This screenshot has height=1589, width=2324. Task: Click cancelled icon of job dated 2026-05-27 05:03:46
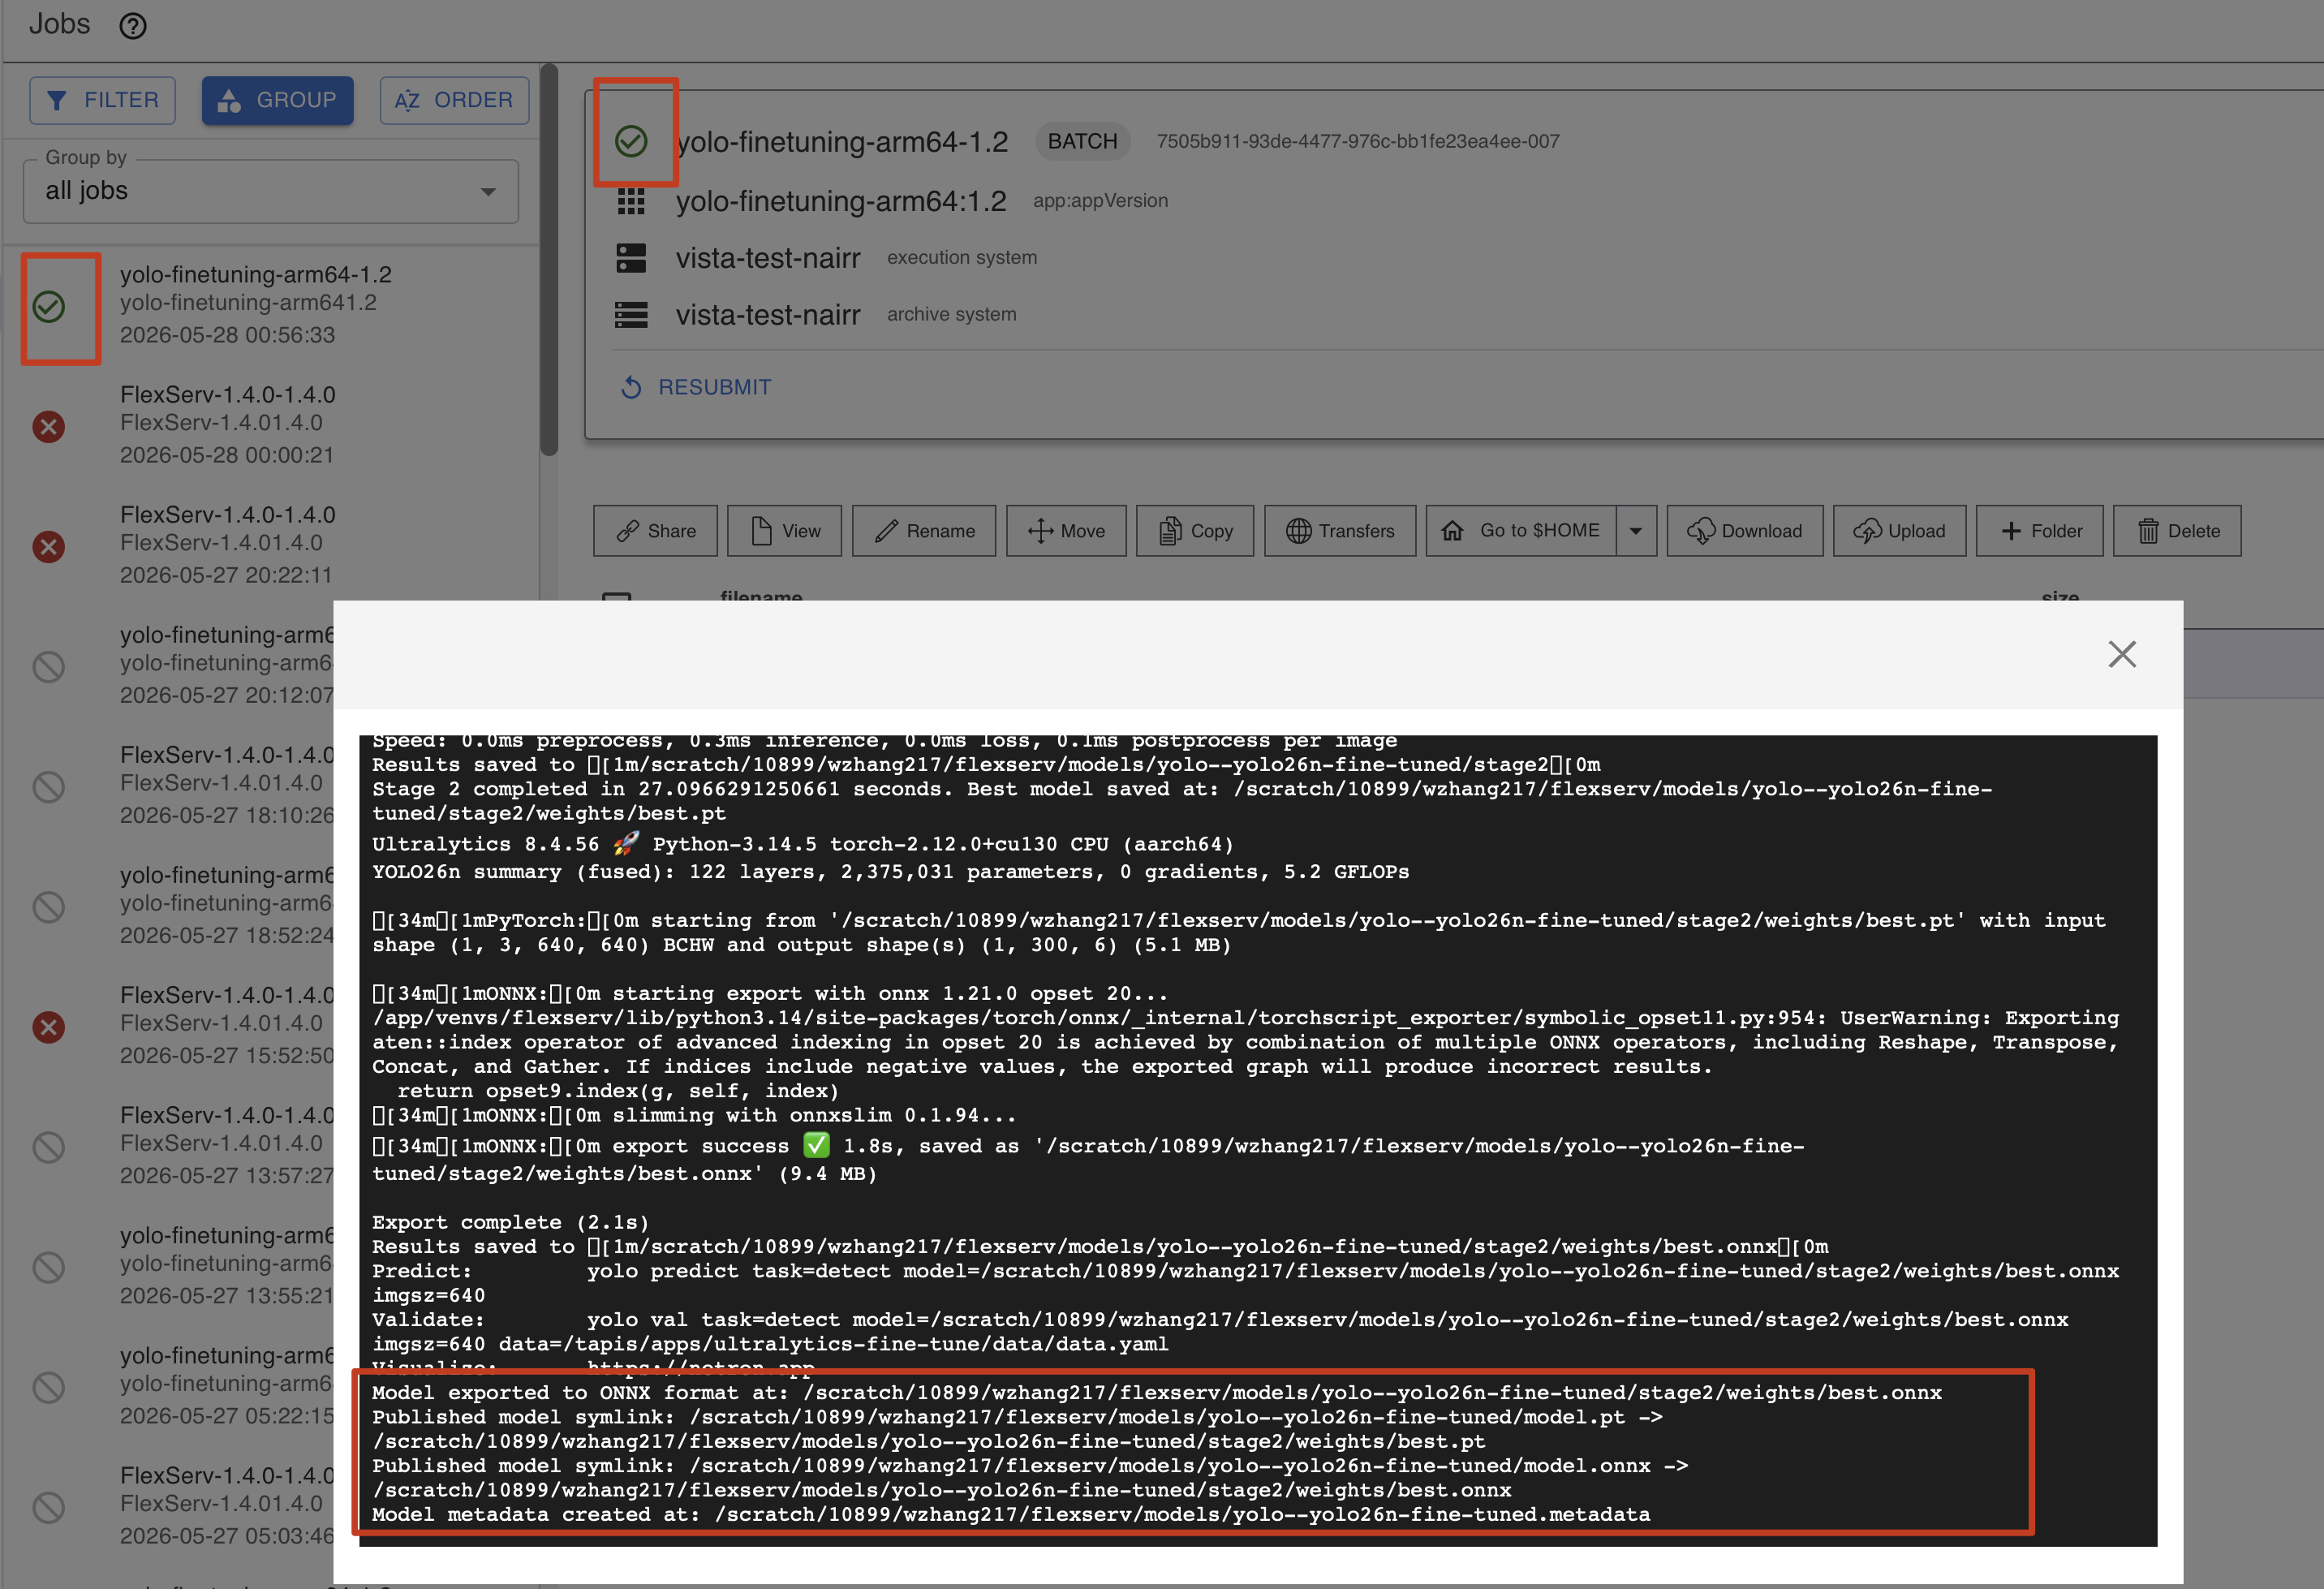pyautogui.click(x=49, y=1507)
